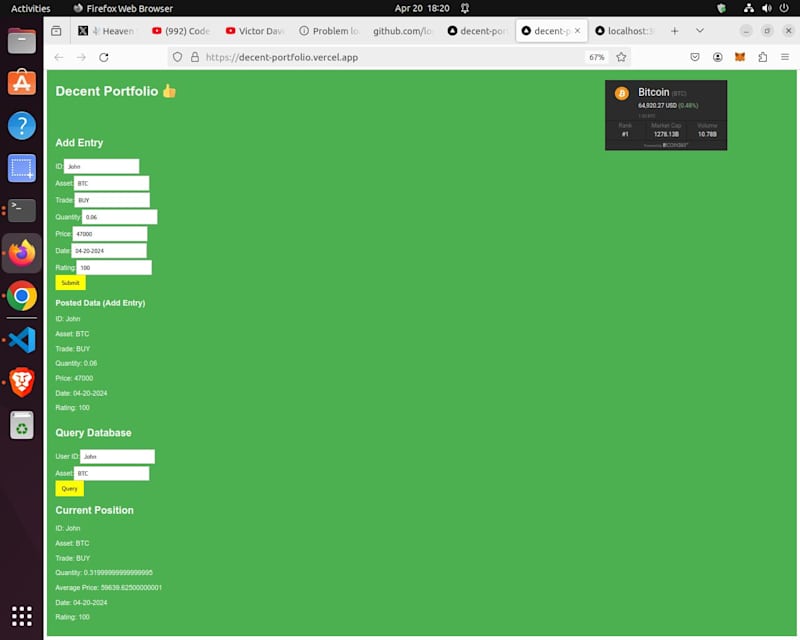Image resolution: width=800 pixels, height=640 pixels.
Task: Reset the 67% zoom level indicator
Action: (596, 57)
